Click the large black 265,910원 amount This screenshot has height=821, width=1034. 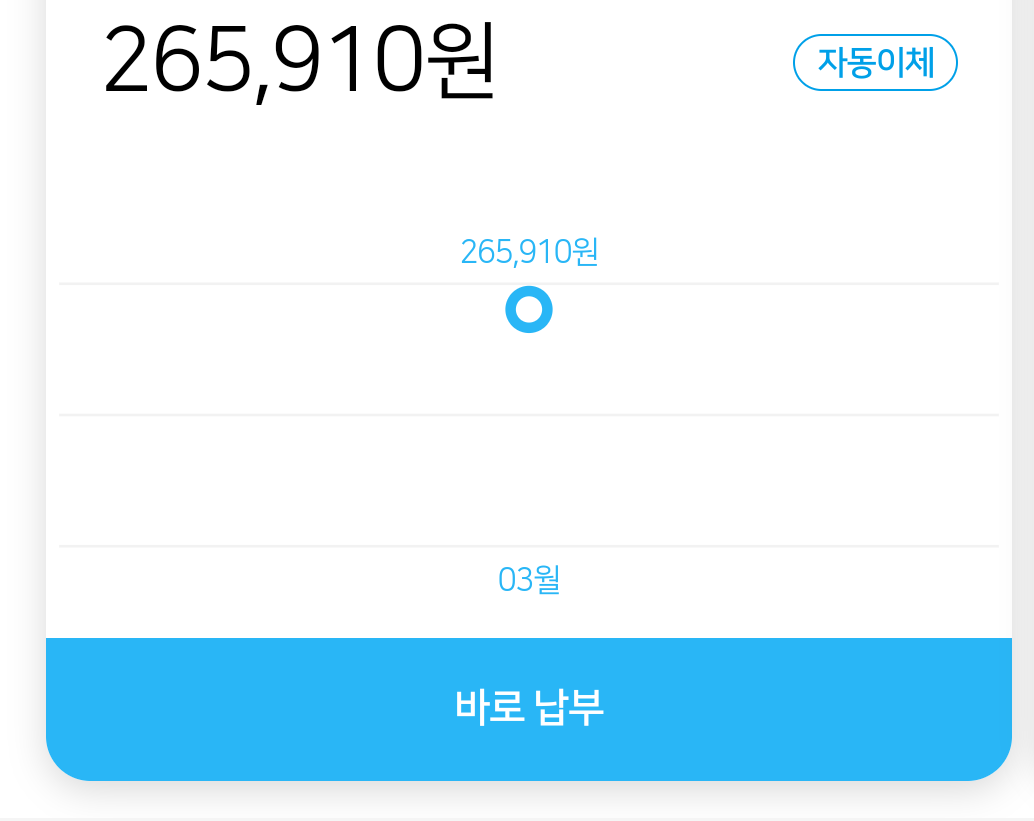tap(298, 62)
